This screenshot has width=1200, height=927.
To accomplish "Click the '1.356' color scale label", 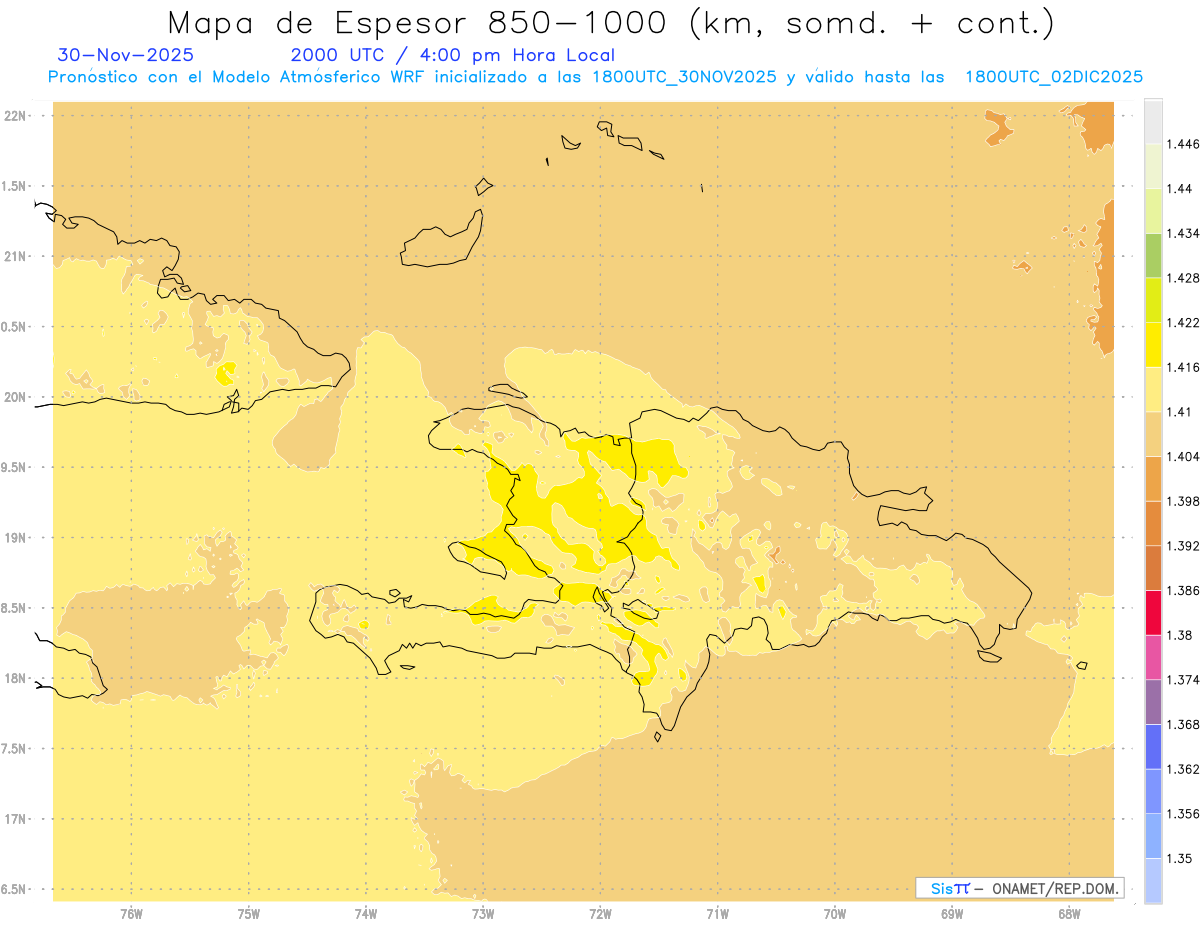I will 1182,813.
